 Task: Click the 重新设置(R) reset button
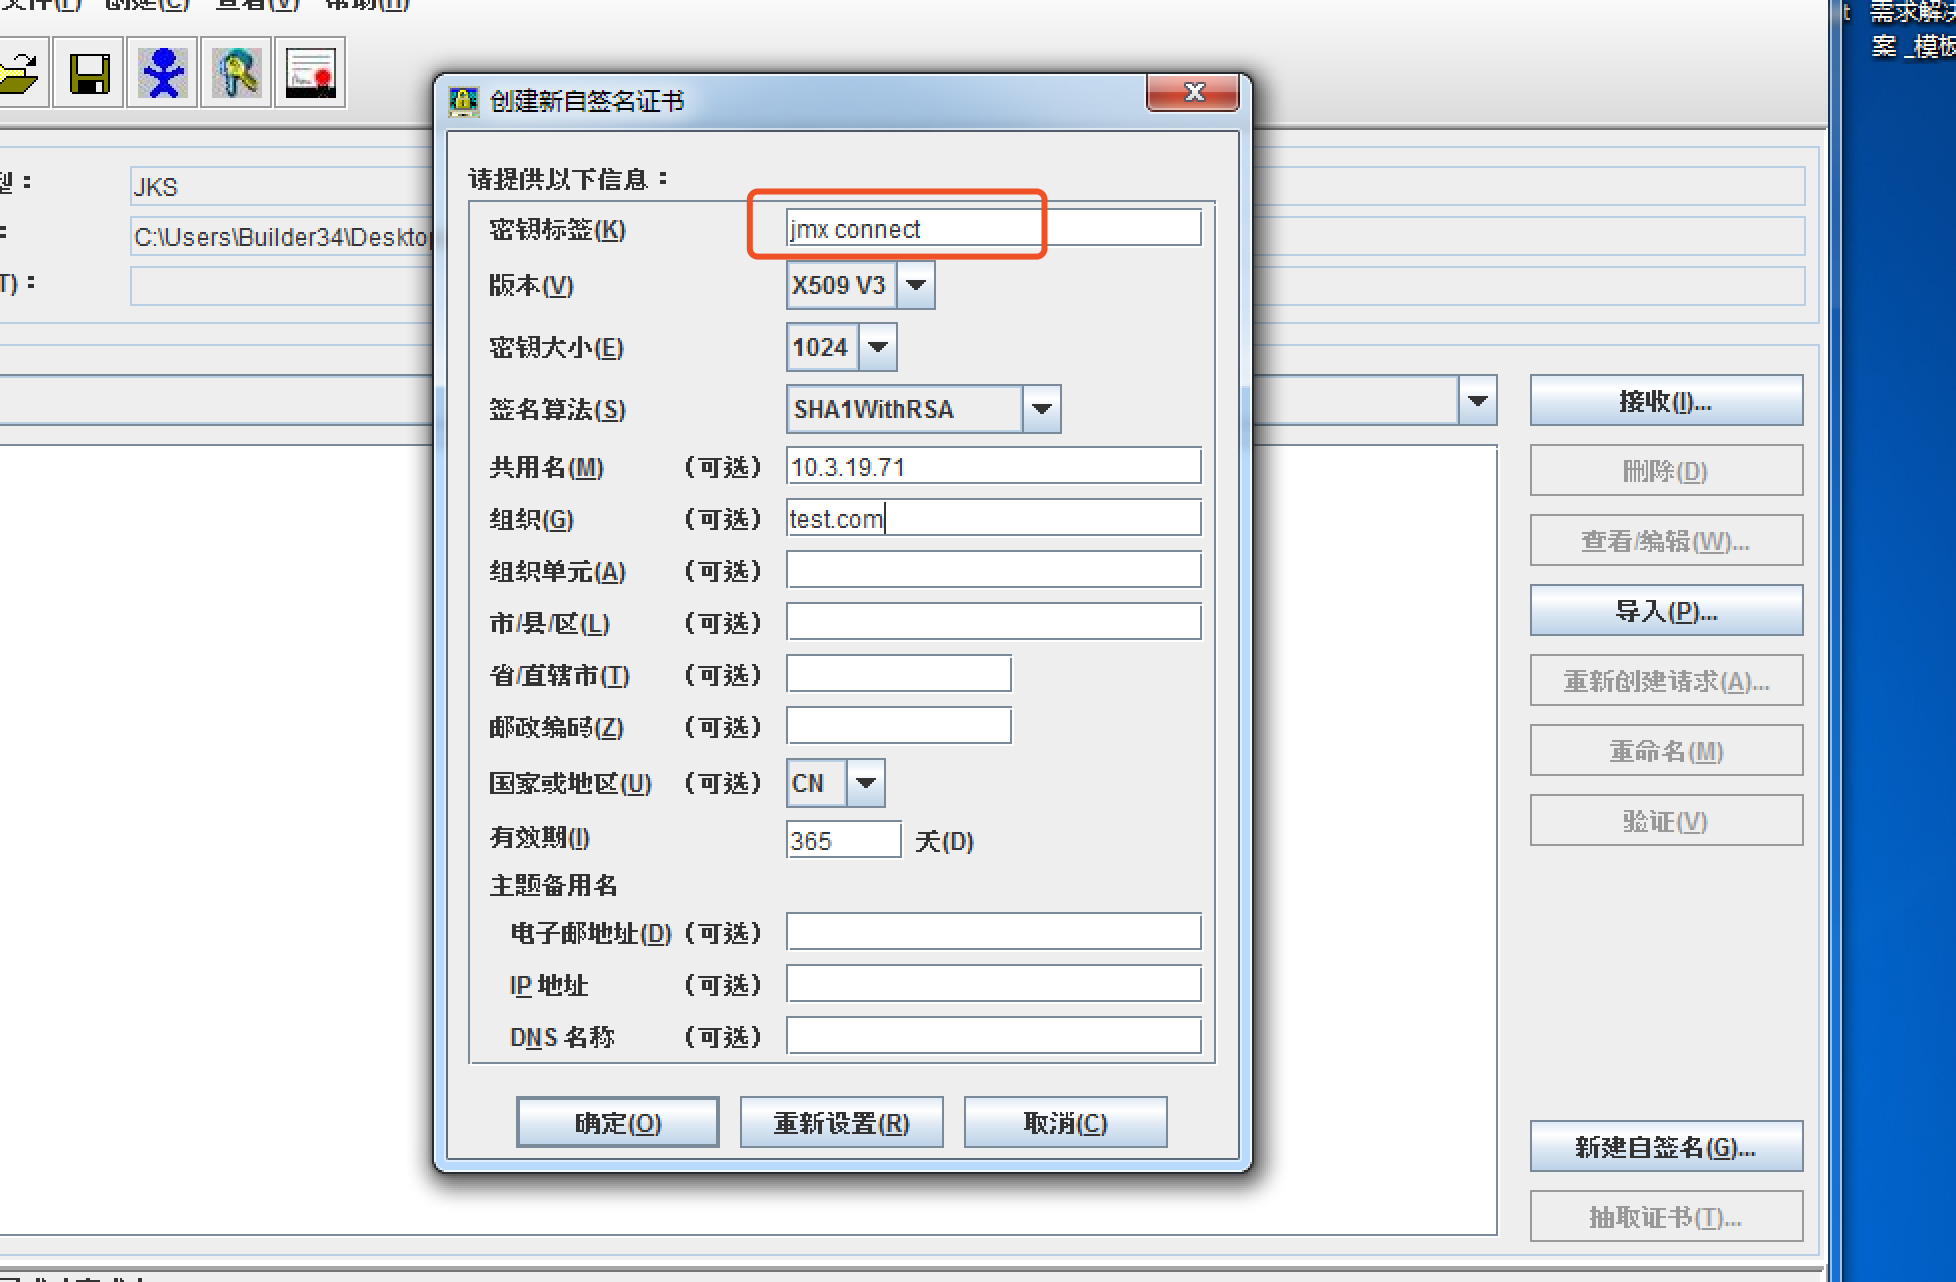click(841, 1122)
